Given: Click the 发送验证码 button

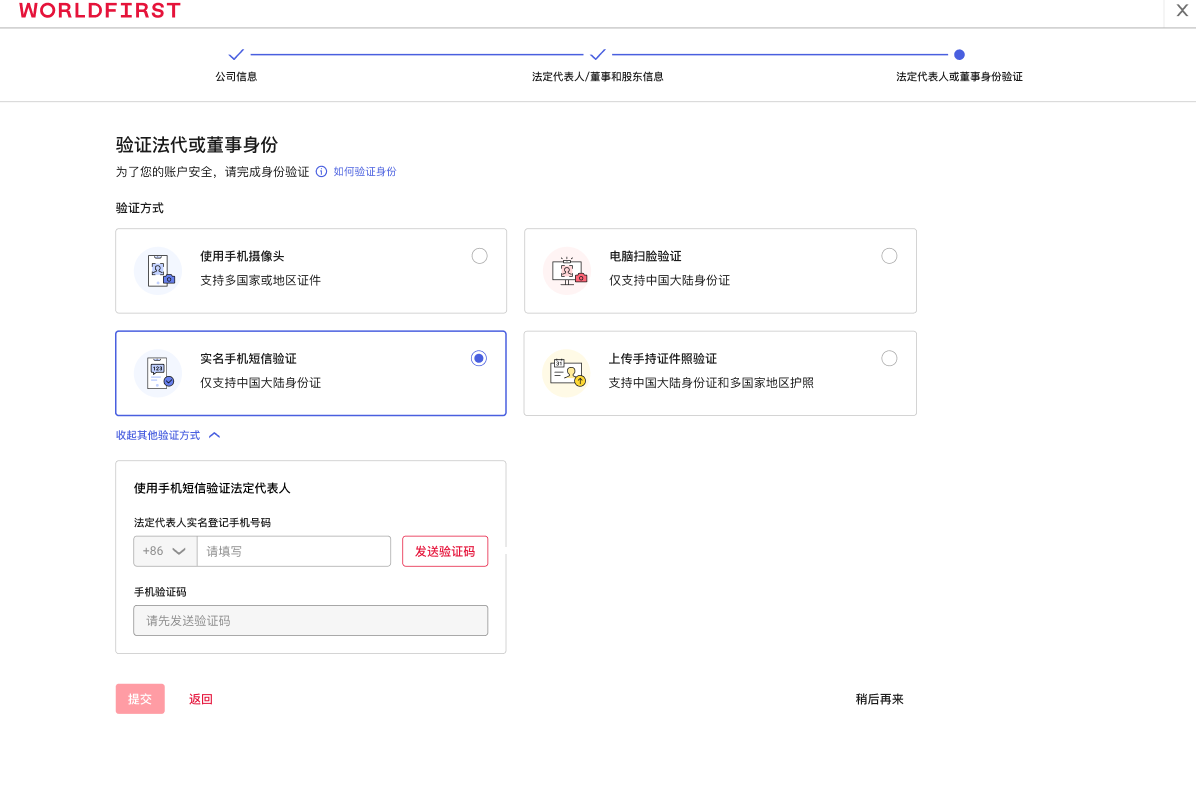Looking at the screenshot, I should point(445,551).
